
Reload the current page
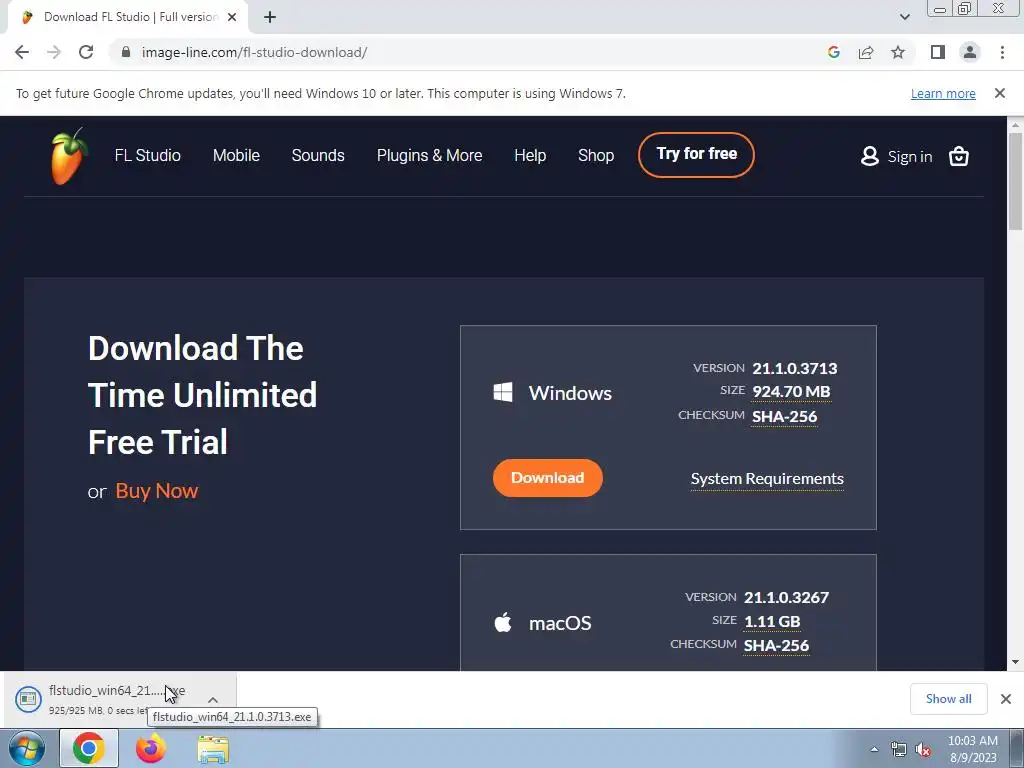click(86, 52)
